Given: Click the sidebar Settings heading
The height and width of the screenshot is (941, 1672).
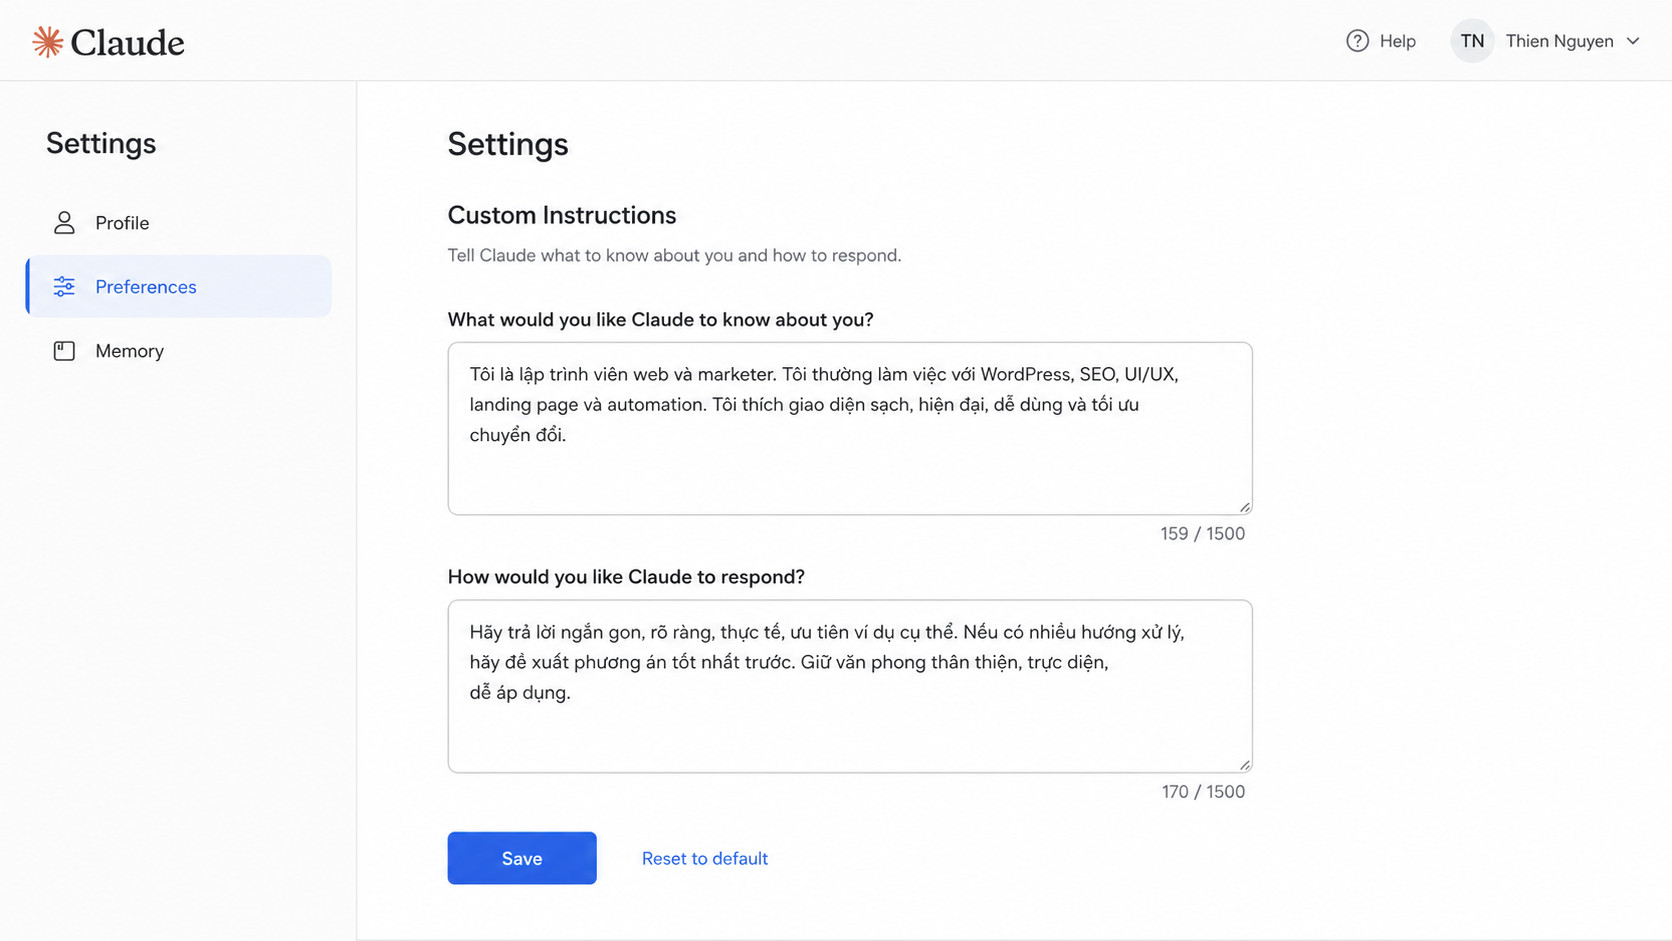Looking at the screenshot, I should pos(101,143).
